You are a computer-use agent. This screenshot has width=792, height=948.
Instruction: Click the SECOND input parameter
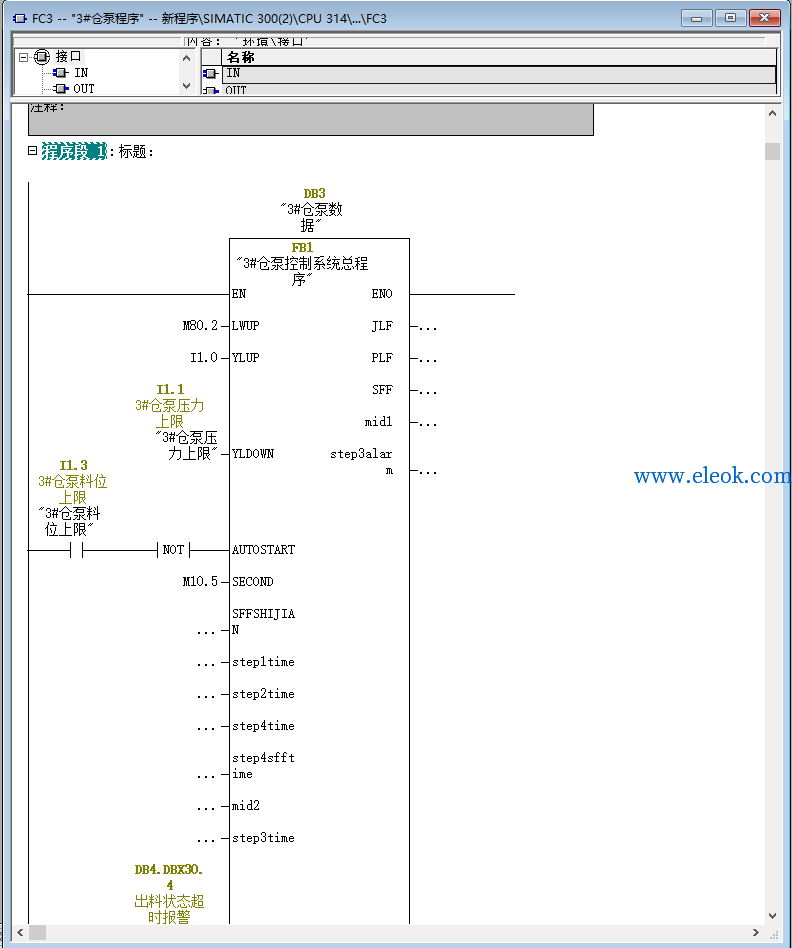[x=253, y=582]
